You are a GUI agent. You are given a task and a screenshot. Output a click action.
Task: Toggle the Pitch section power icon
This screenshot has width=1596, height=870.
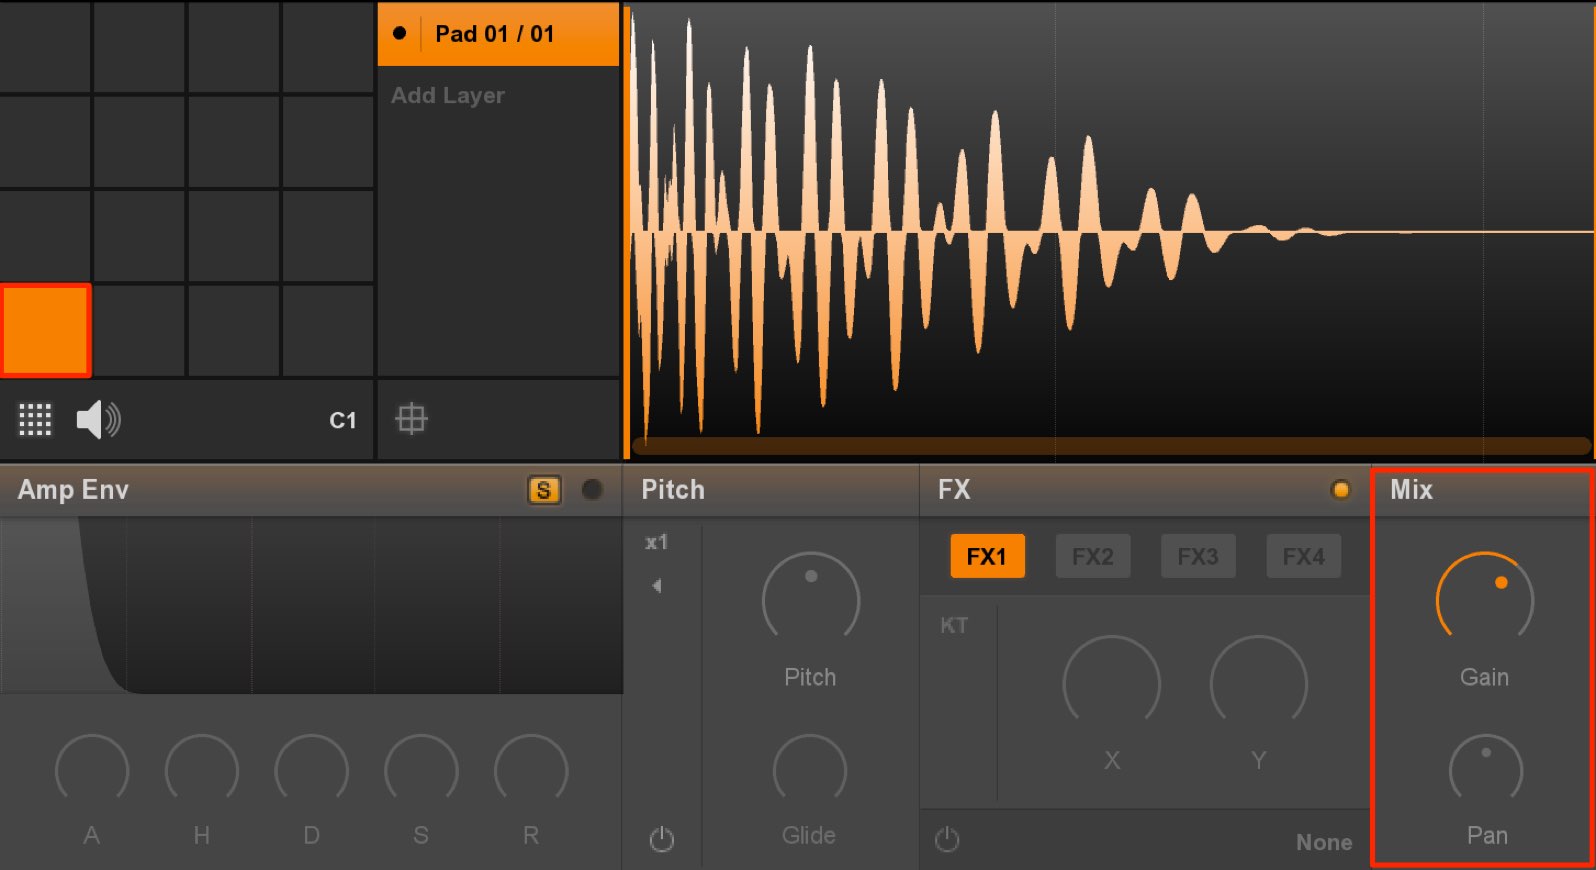[x=662, y=838]
